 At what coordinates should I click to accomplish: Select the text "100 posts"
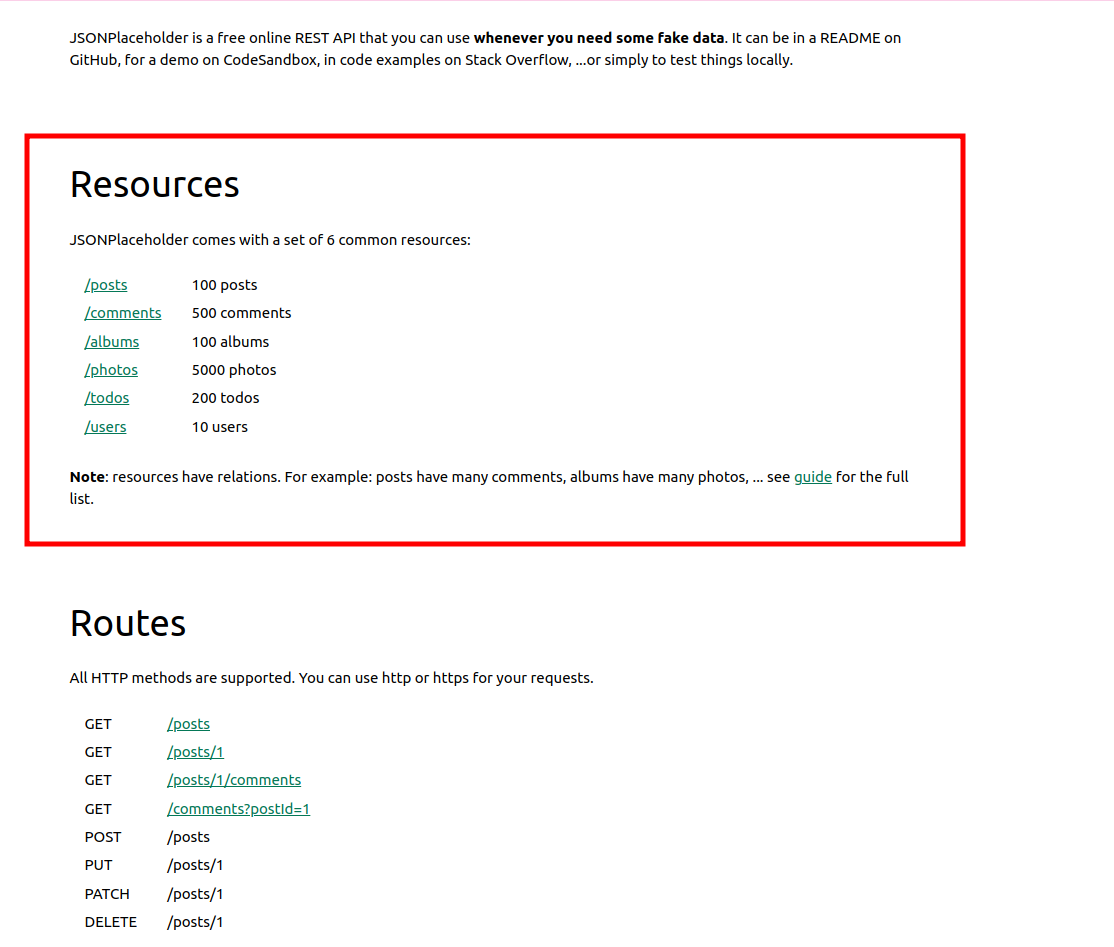(x=225, y=285)
